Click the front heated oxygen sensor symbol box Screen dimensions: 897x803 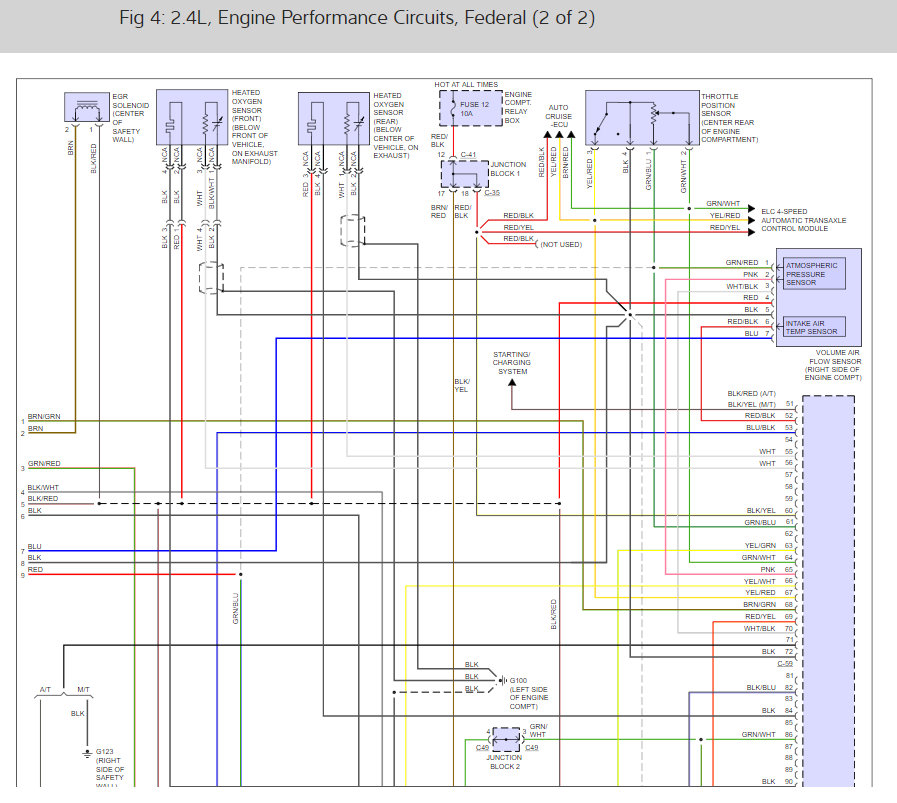[x=192, y=117]
